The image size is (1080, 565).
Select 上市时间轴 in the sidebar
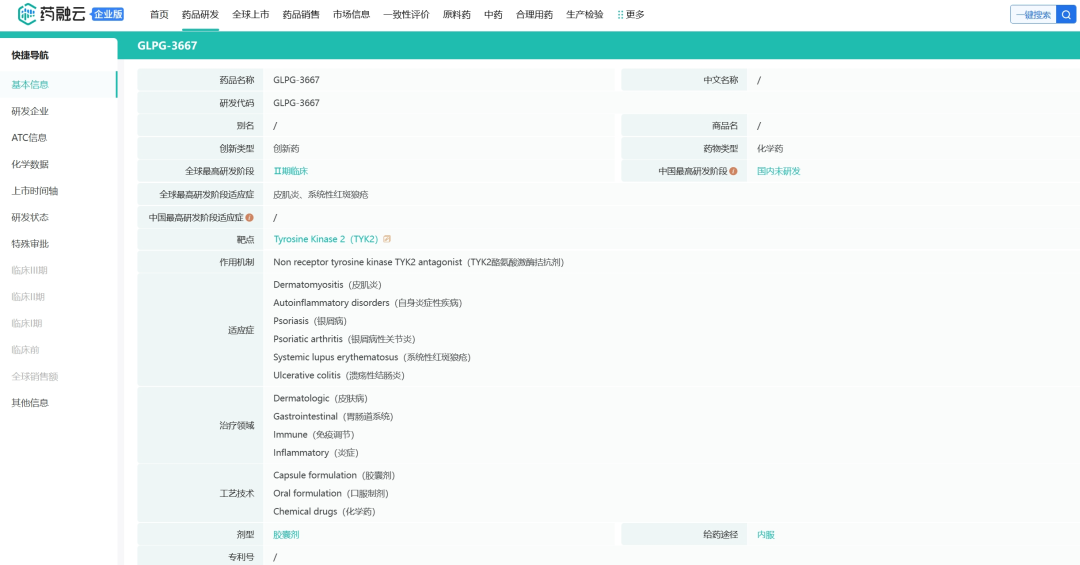(x=35, y=191)
